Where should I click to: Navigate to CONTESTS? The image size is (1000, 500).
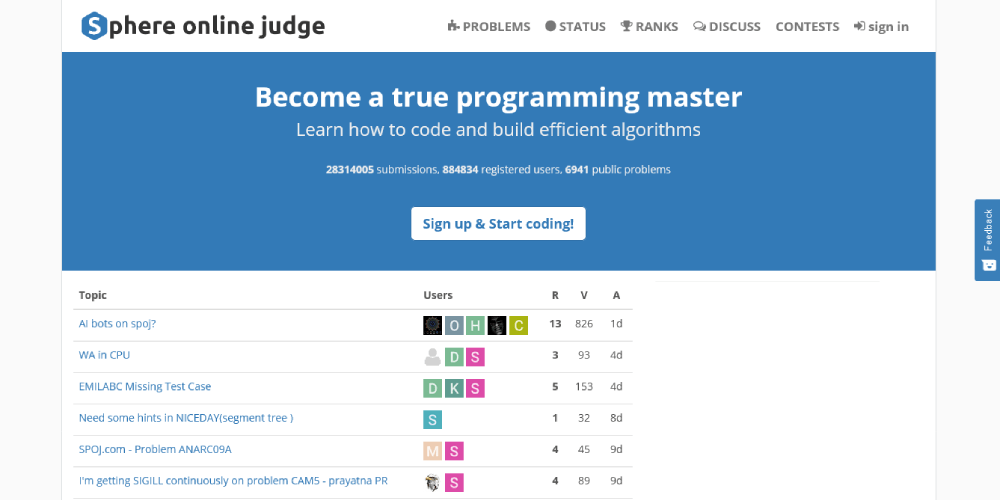click(807, 27)
